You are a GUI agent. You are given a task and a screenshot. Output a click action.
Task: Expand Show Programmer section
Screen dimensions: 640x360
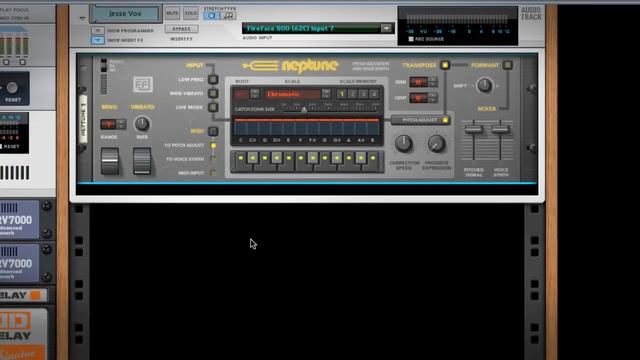[98, 31]
